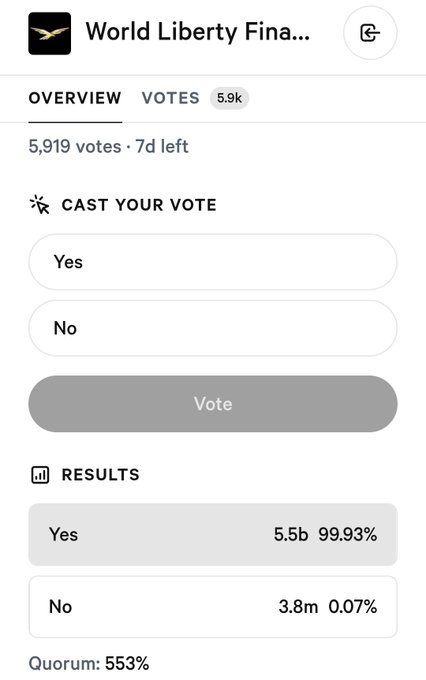Click the login arrow icon button
This screenshot has height=680, width=426.
tap(370, 33)
